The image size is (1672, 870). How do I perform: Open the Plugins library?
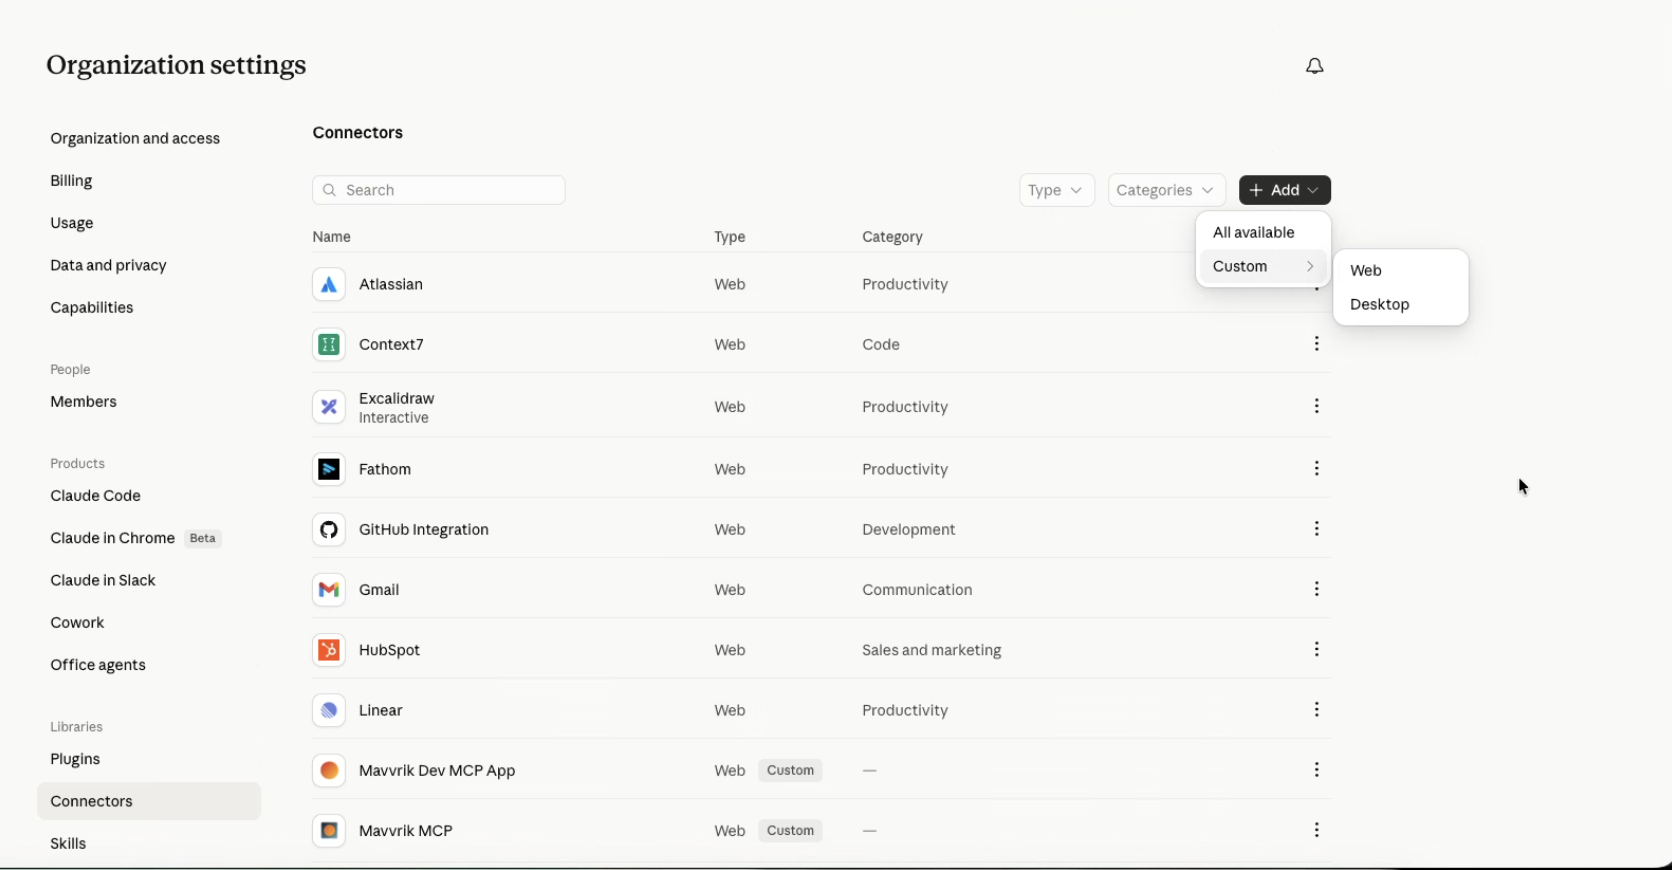pos(75,760)
